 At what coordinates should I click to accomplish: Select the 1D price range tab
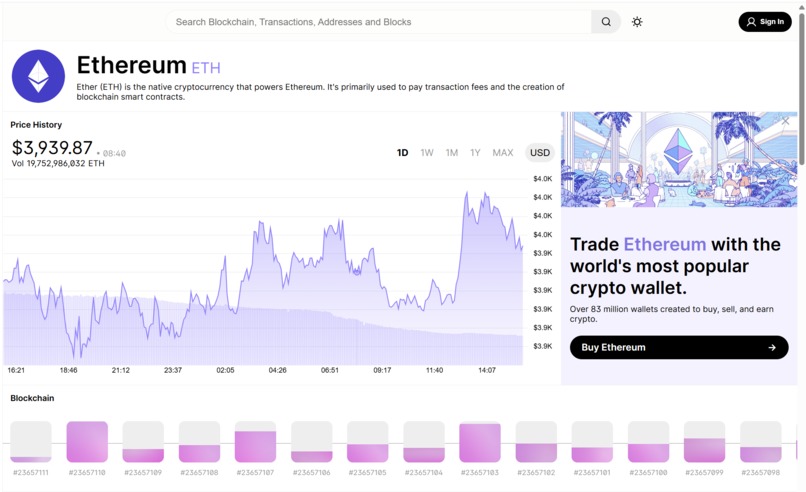[402, 153]
